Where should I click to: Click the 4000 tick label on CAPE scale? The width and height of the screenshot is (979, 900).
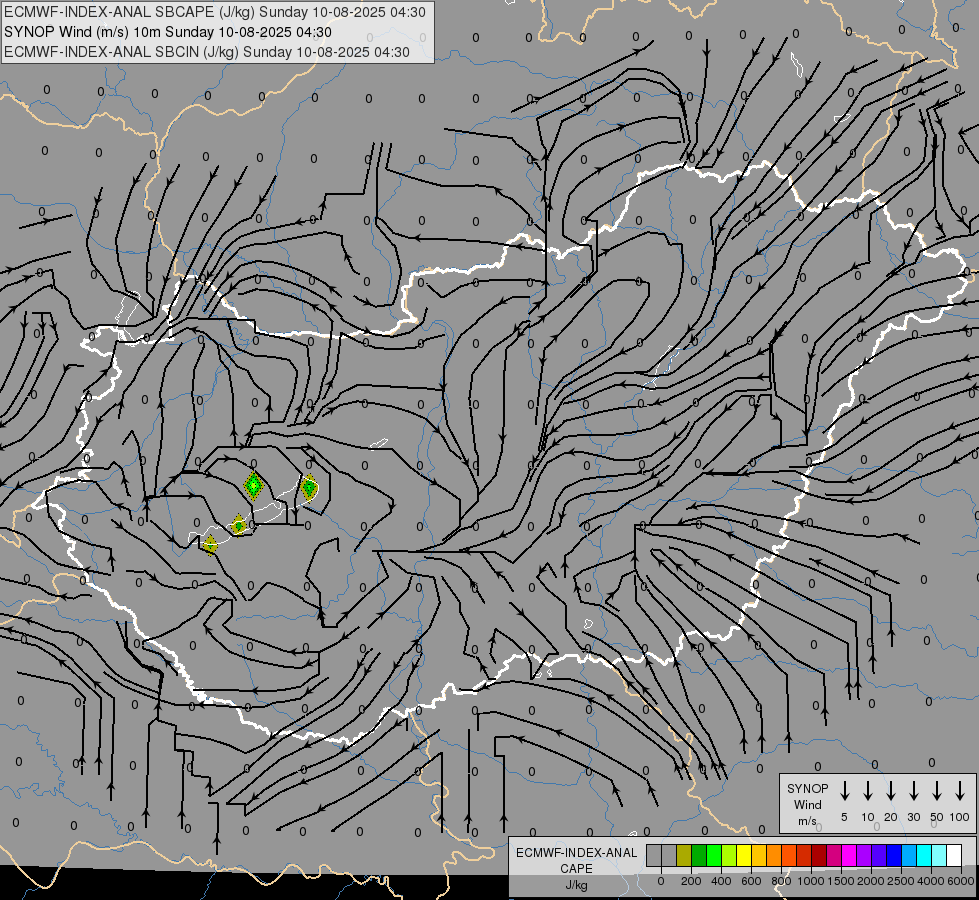931,881
